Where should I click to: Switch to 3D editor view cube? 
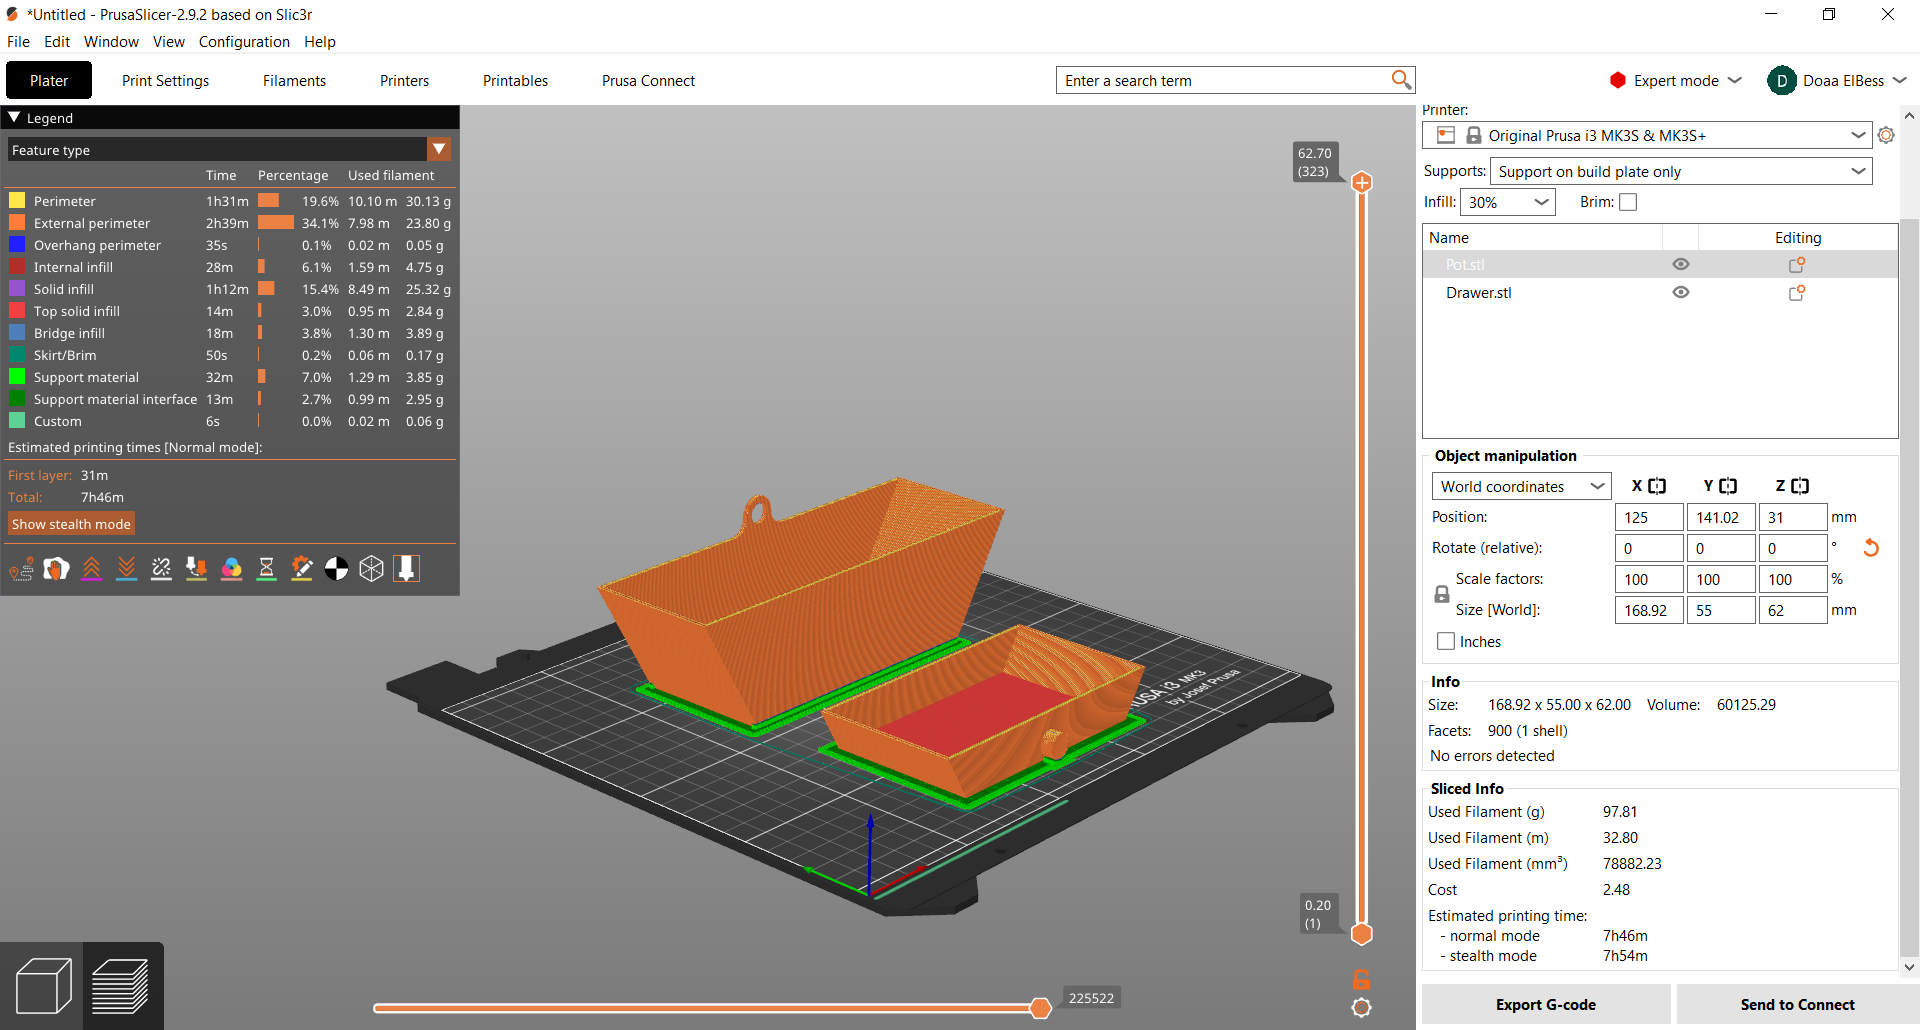click(43, 986)
